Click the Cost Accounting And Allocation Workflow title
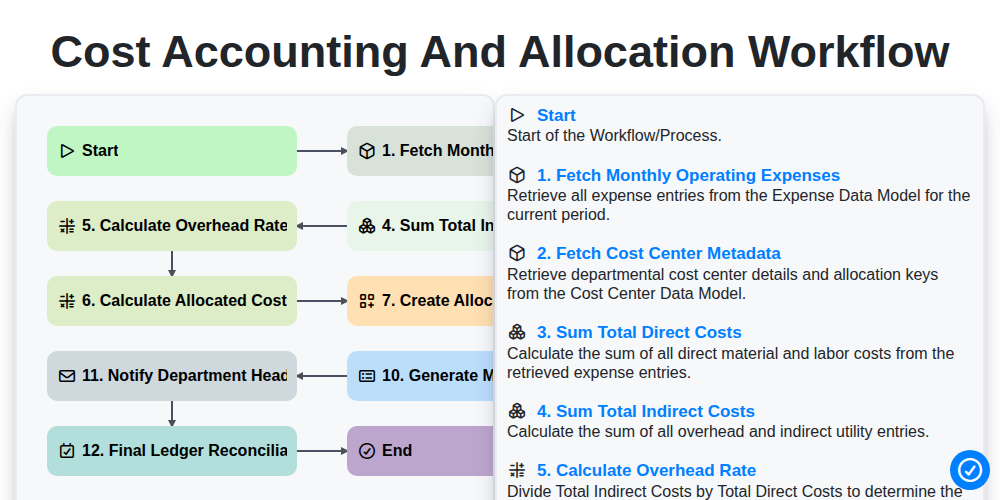The image size is (1000, 500). (500, 52)
